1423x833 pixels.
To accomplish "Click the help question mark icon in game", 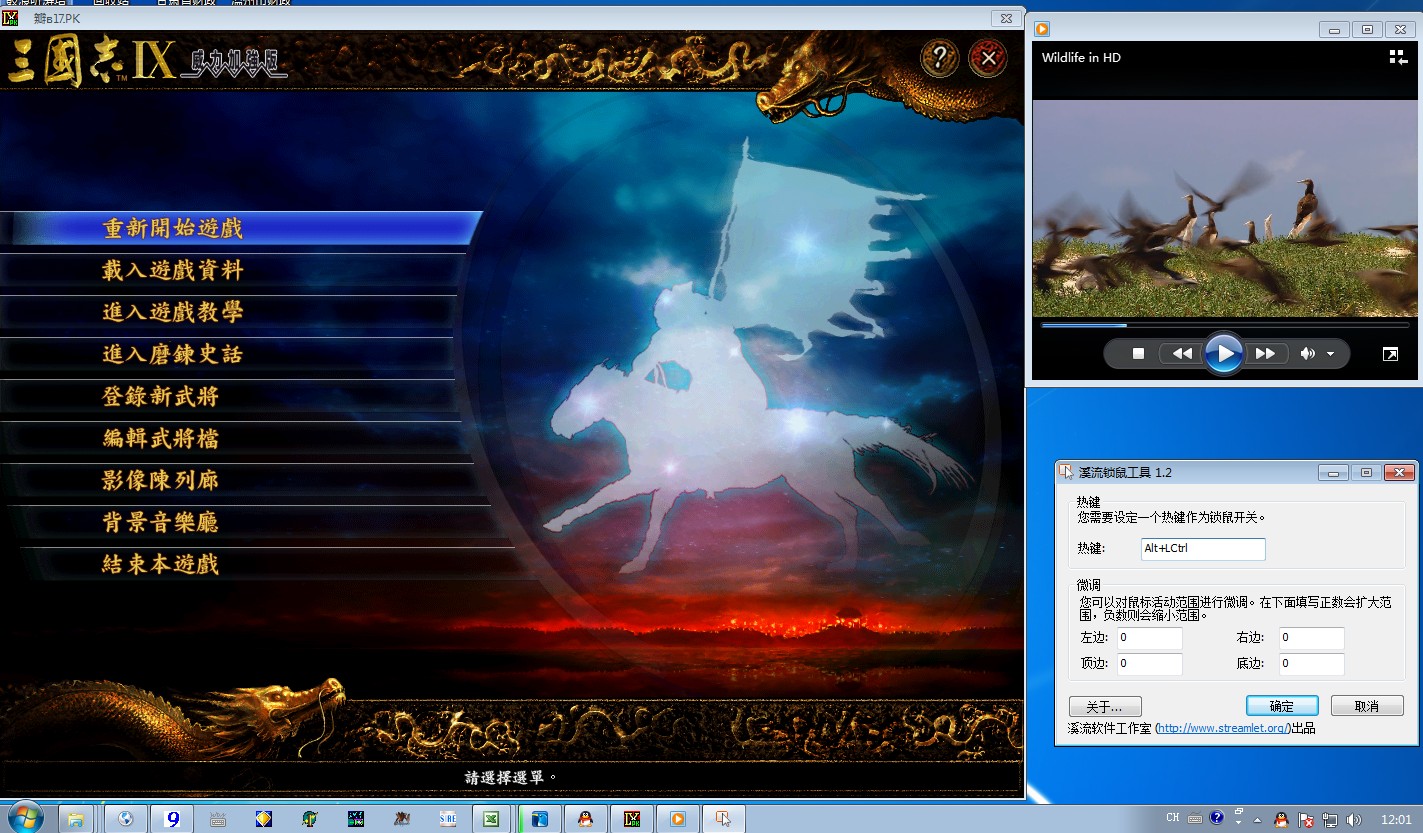I will pos(939,58).
